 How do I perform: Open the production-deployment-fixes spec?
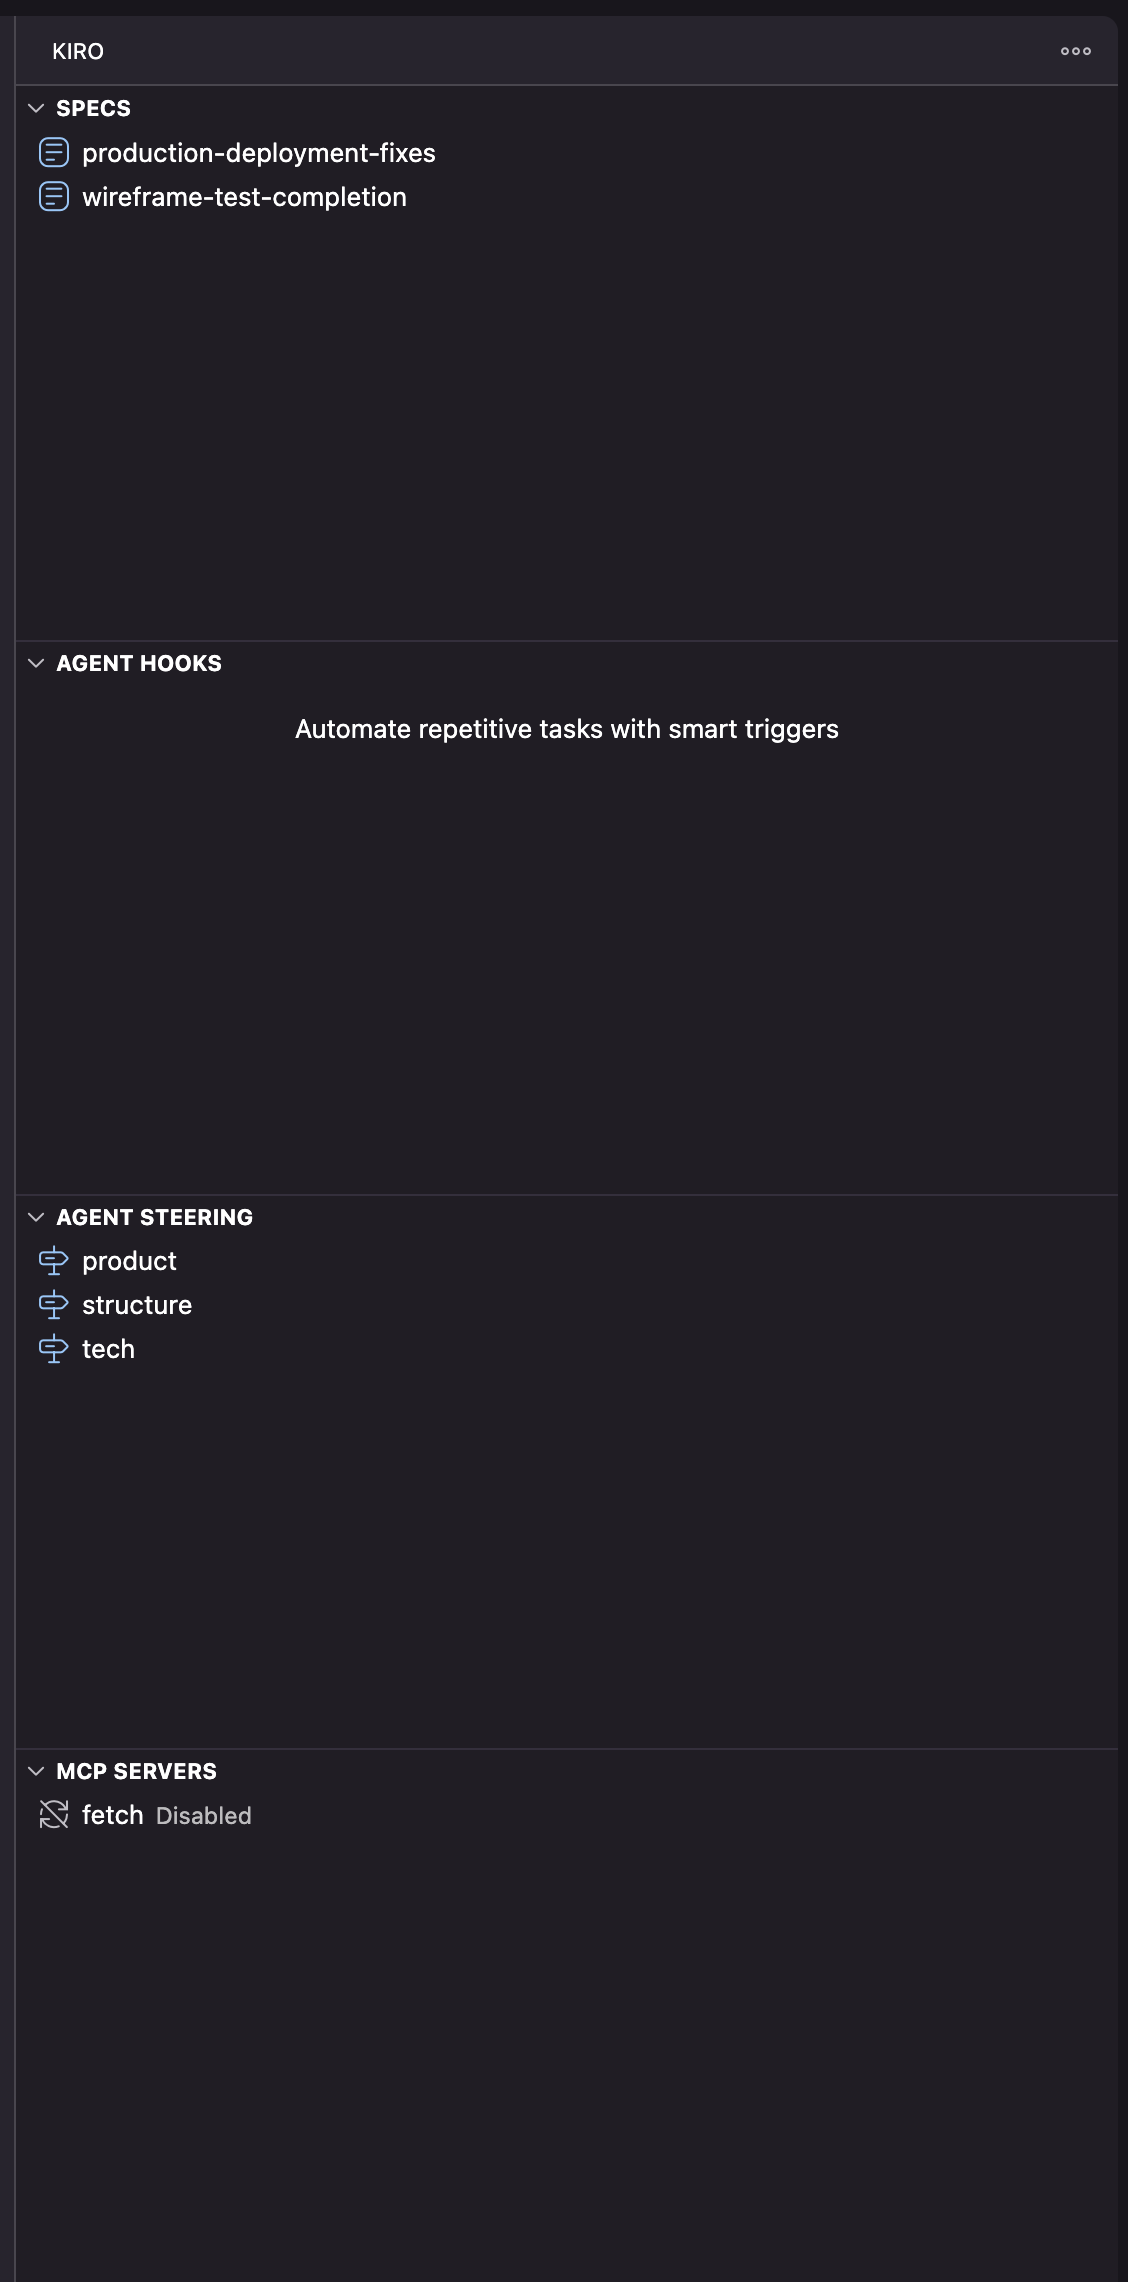[258, 153]
